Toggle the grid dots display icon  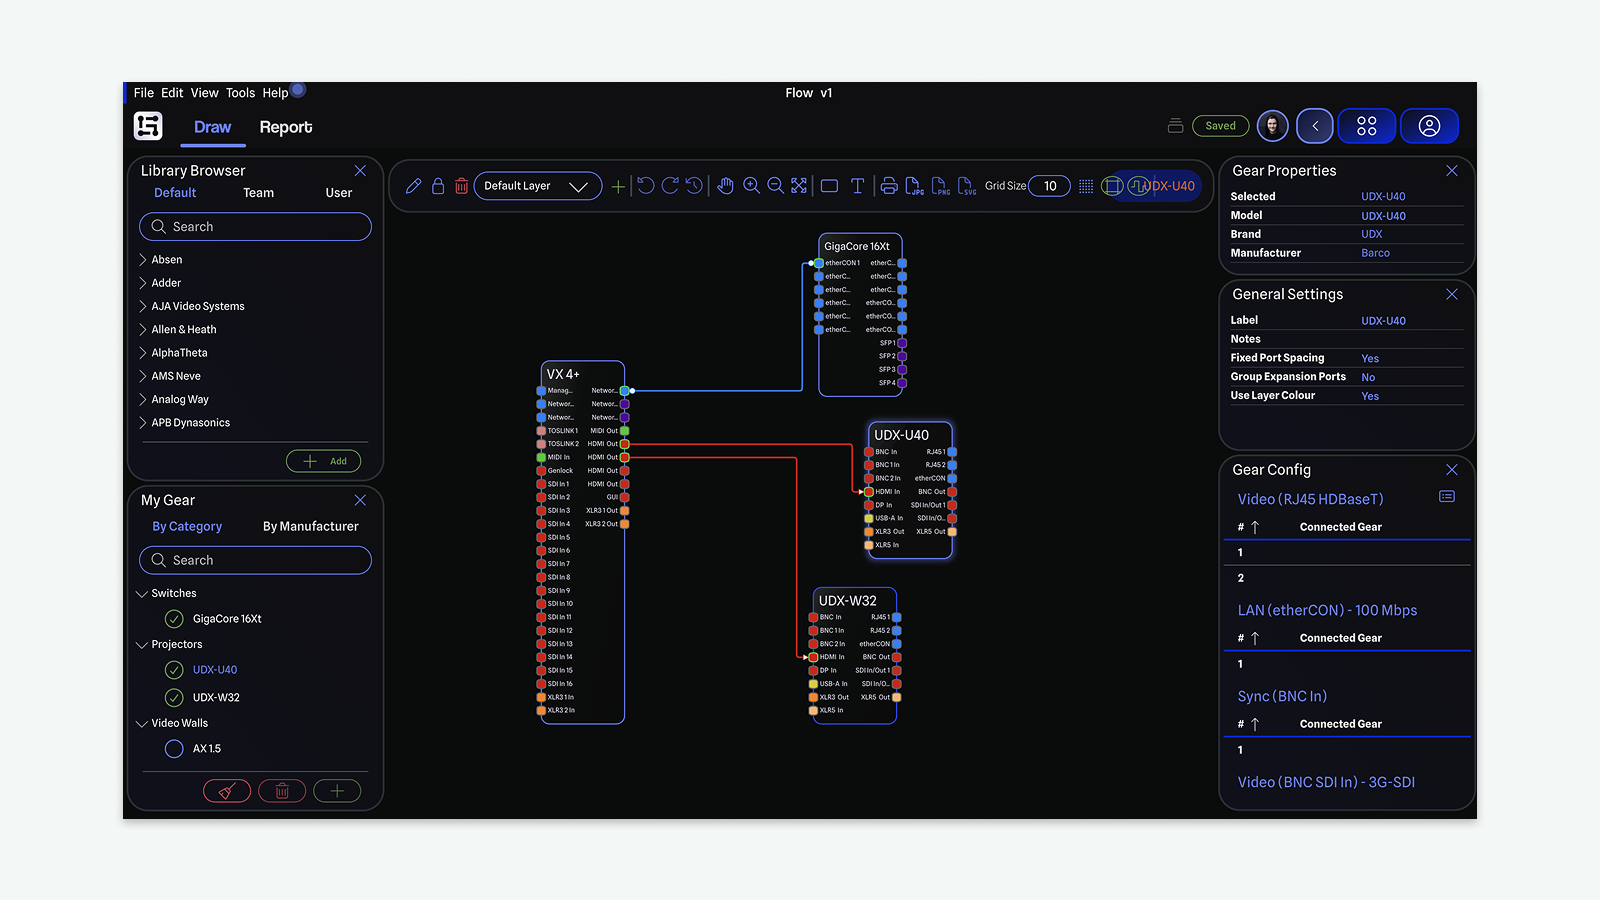pos(1086,186)
